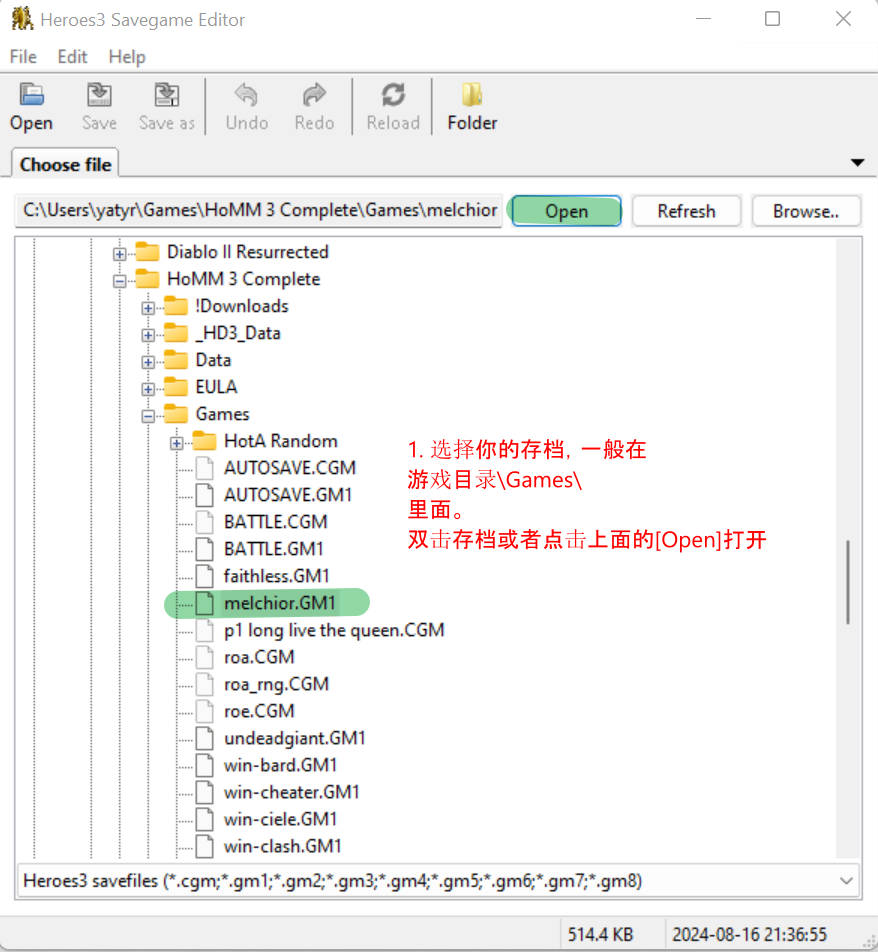The image size is (878, 952).
Task: Expand the Data tree node
Action: pos(148,362)
